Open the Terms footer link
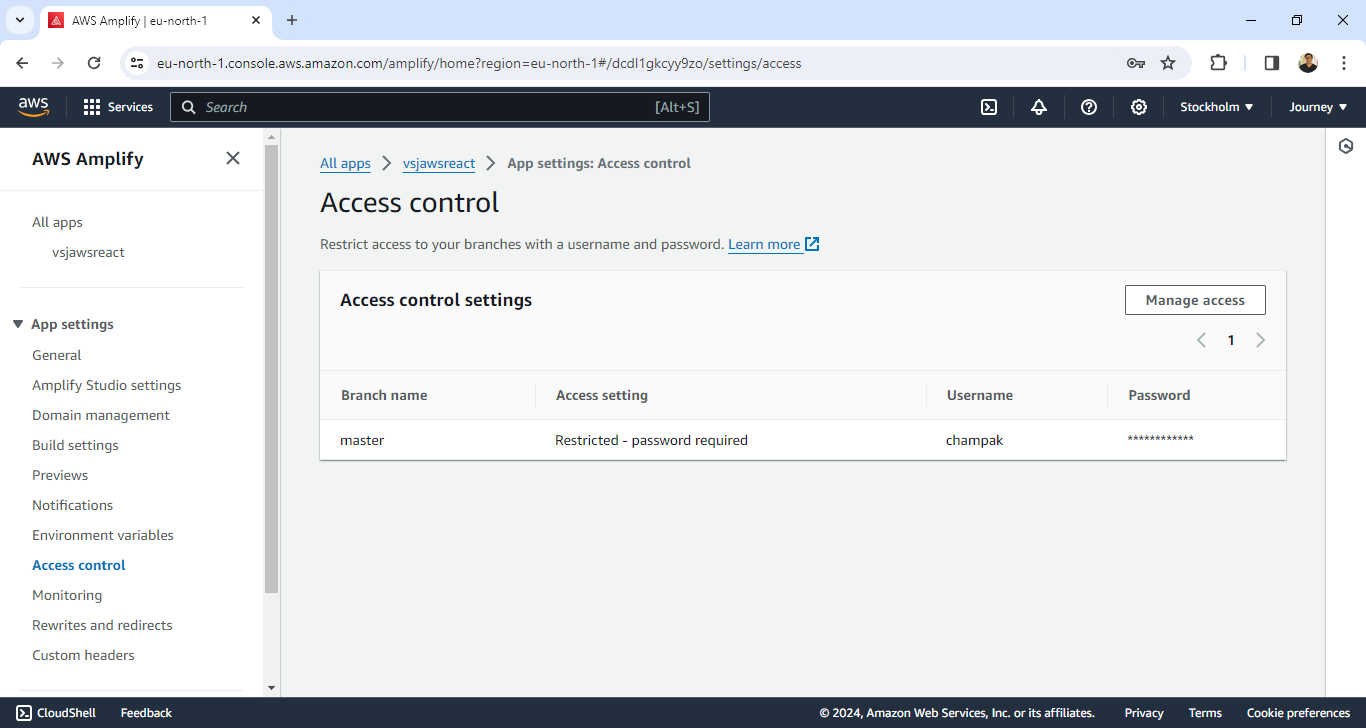This screenshot has height=728, width=1366. (1205, 713)
